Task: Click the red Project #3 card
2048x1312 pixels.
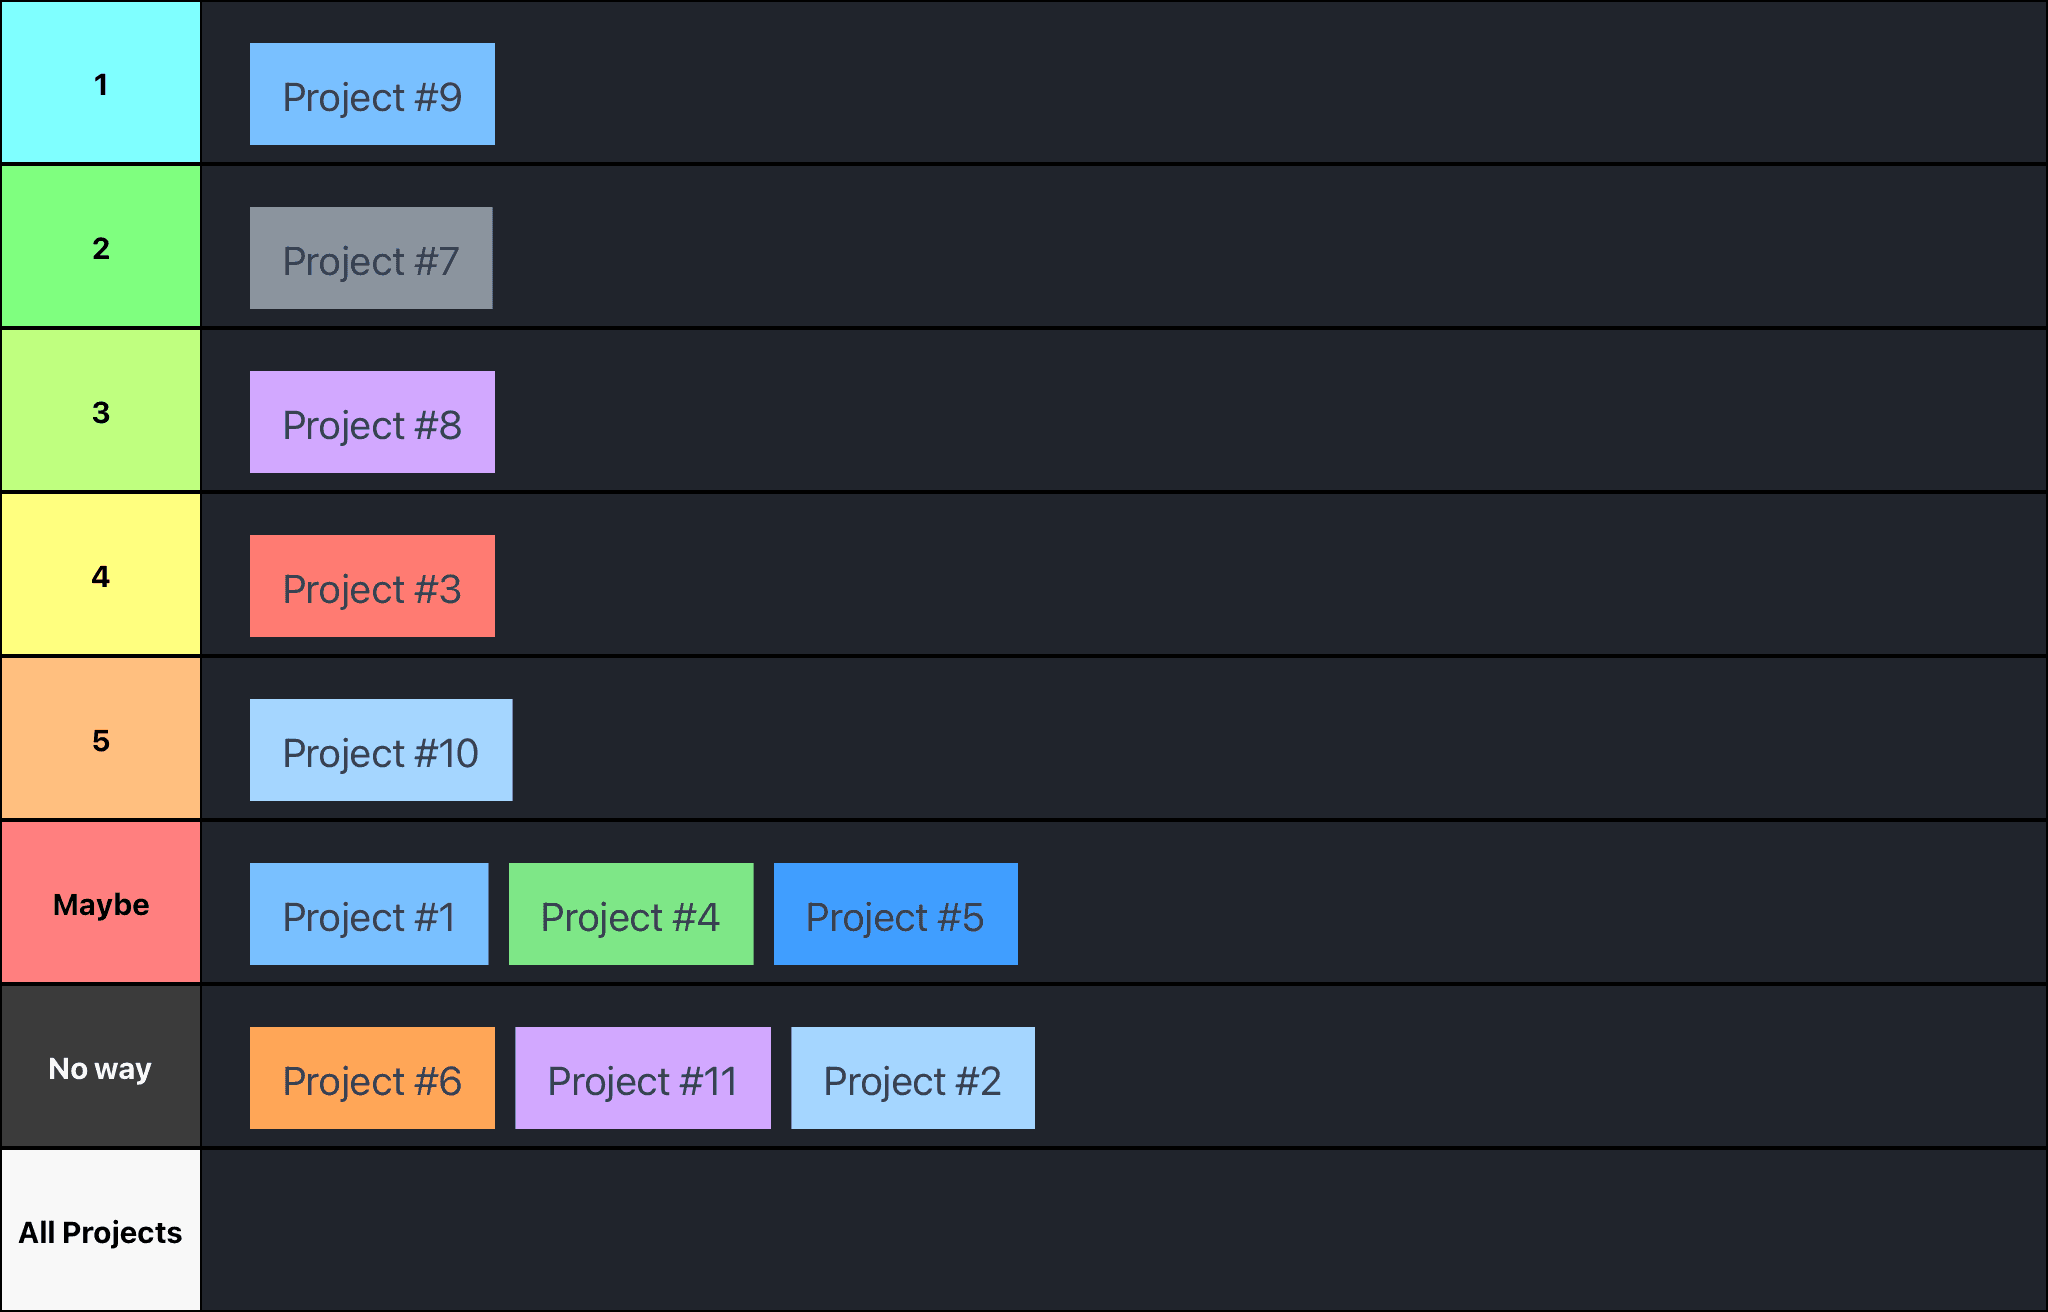Action: [372, 586]
